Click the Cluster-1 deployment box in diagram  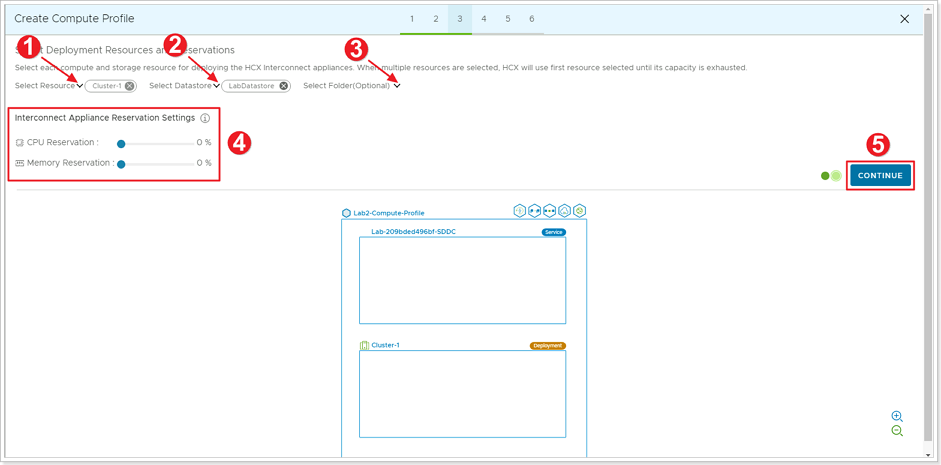click(x=462, y=394)
